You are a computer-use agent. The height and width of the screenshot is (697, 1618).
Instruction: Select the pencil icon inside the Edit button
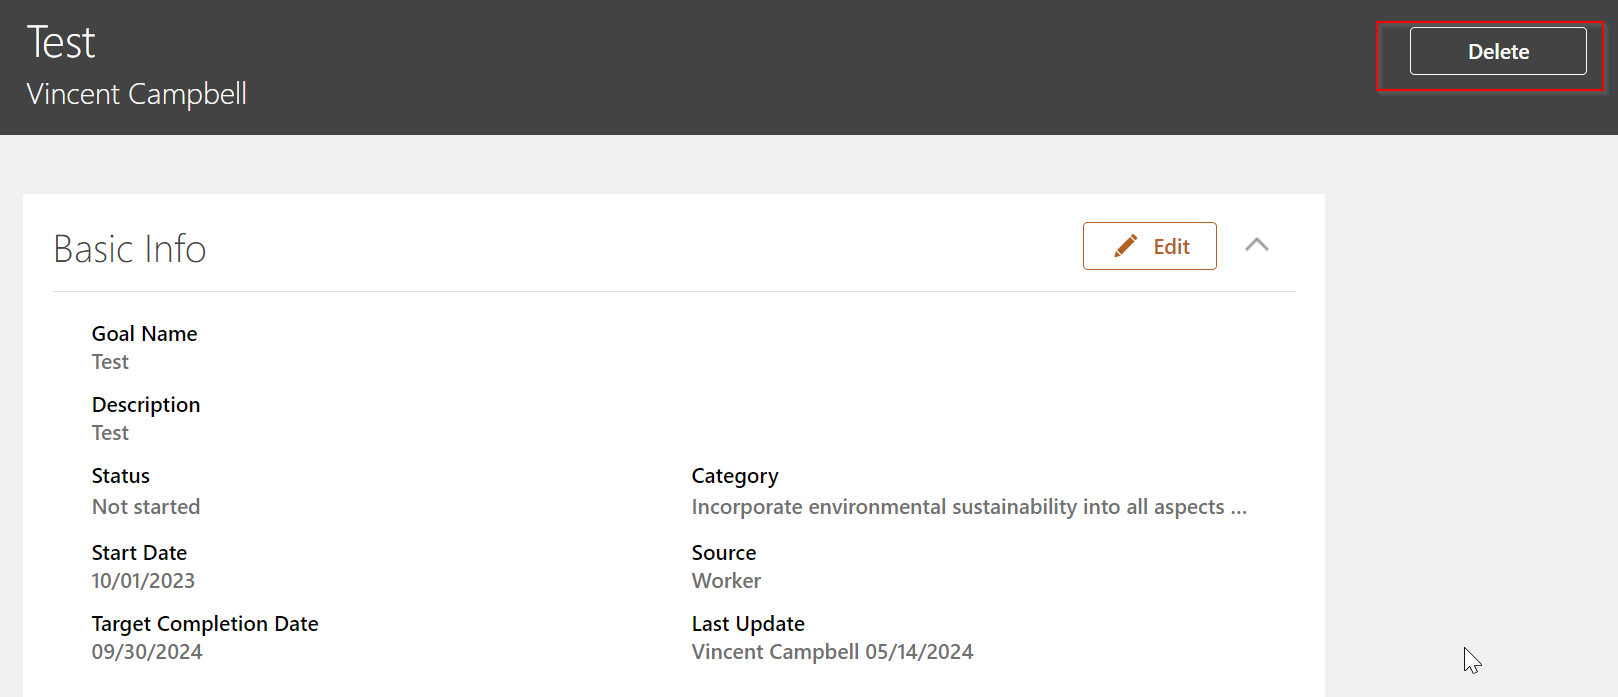pyautogui.click(x=1126, y=244)
